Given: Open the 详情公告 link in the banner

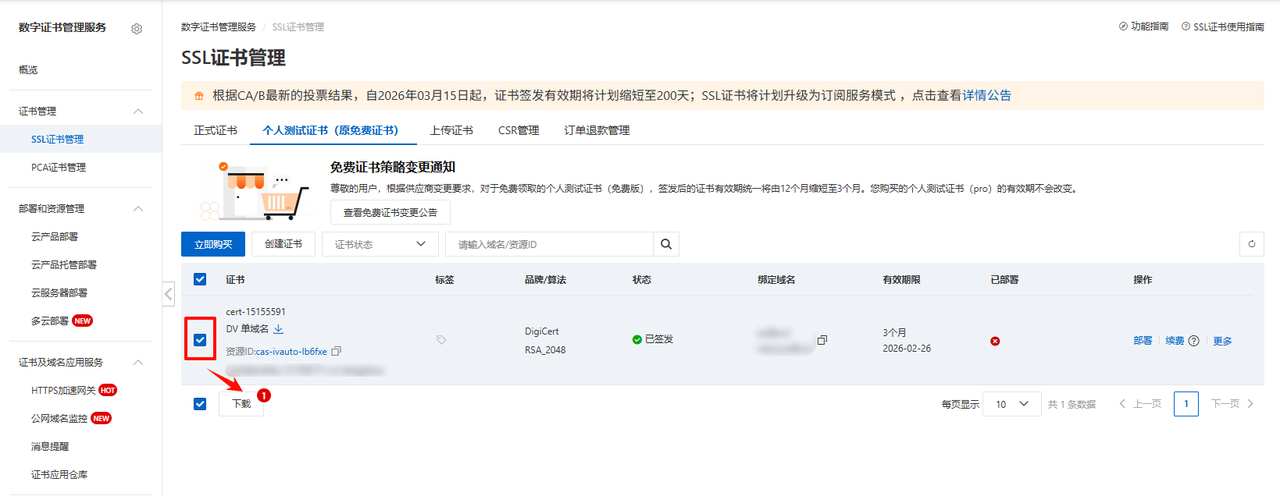Looking at the screenshot, I should coord(986,96).
